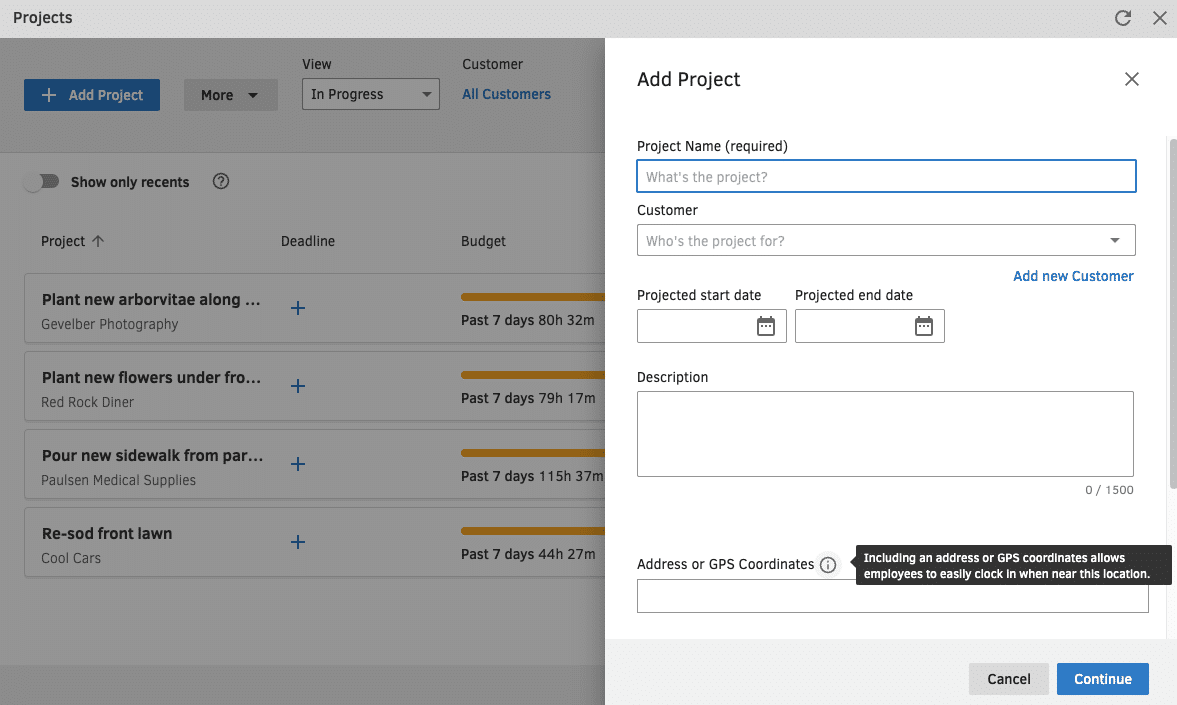
Task: Close the Projects window
Action: [x=1159, y=18]
